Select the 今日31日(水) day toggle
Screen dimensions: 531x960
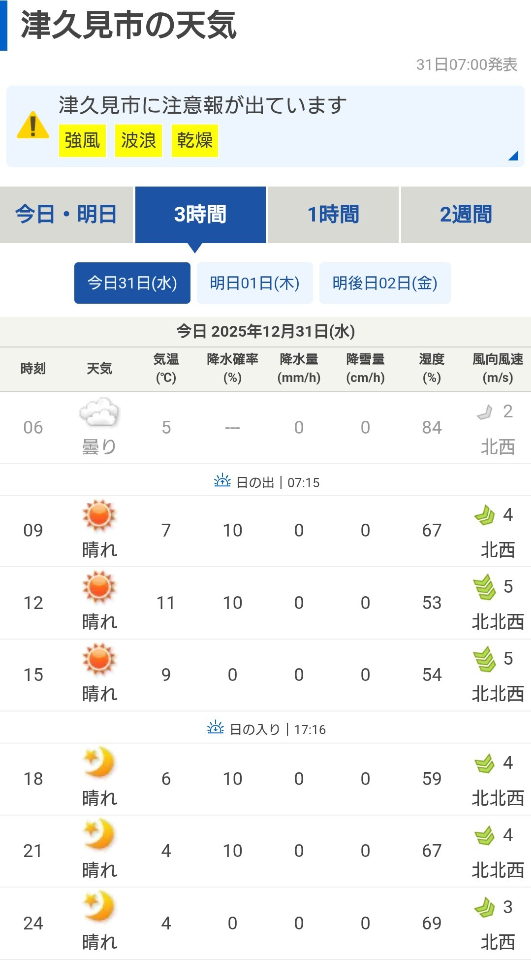tap(132, 283)
